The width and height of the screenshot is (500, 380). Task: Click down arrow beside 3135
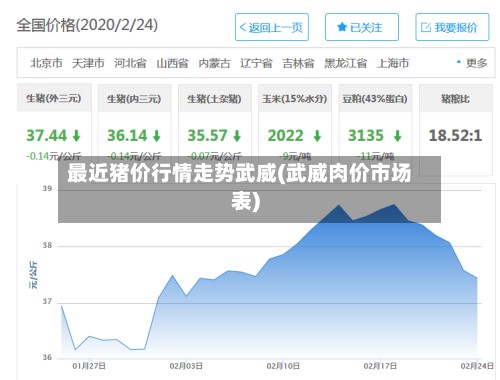point(398,136)
